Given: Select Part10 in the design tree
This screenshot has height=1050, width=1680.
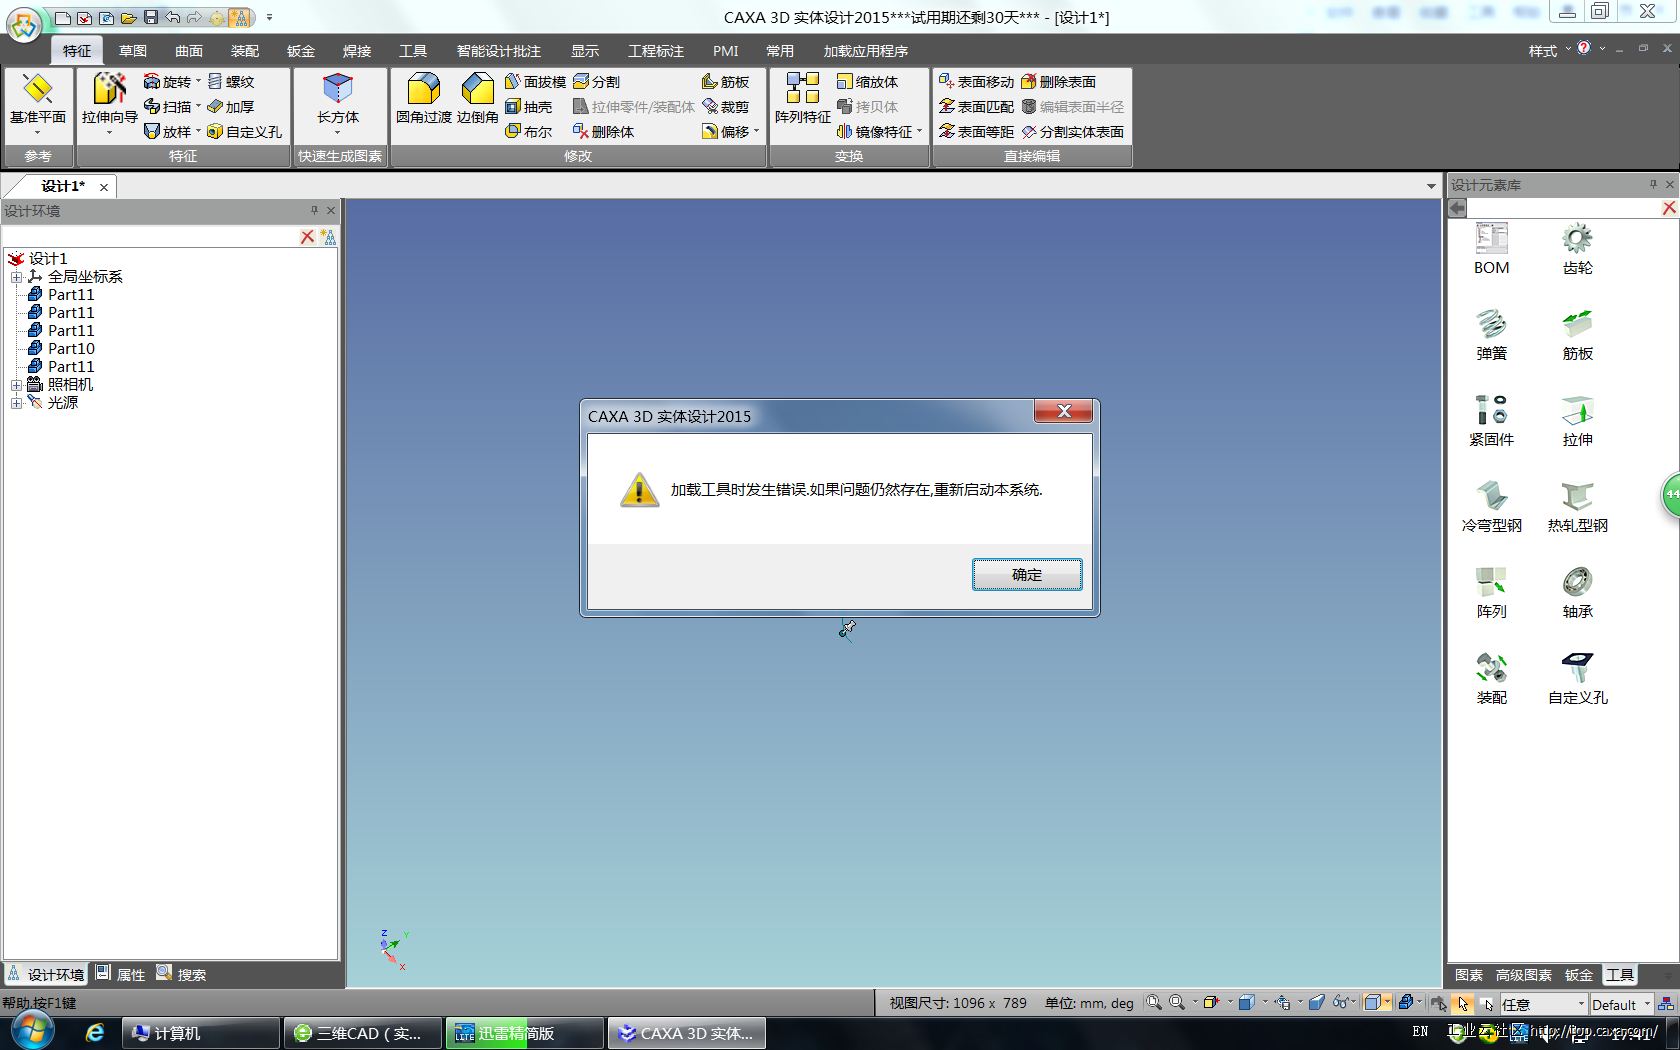Looking at the screenshot, I should tap(71, 349).
